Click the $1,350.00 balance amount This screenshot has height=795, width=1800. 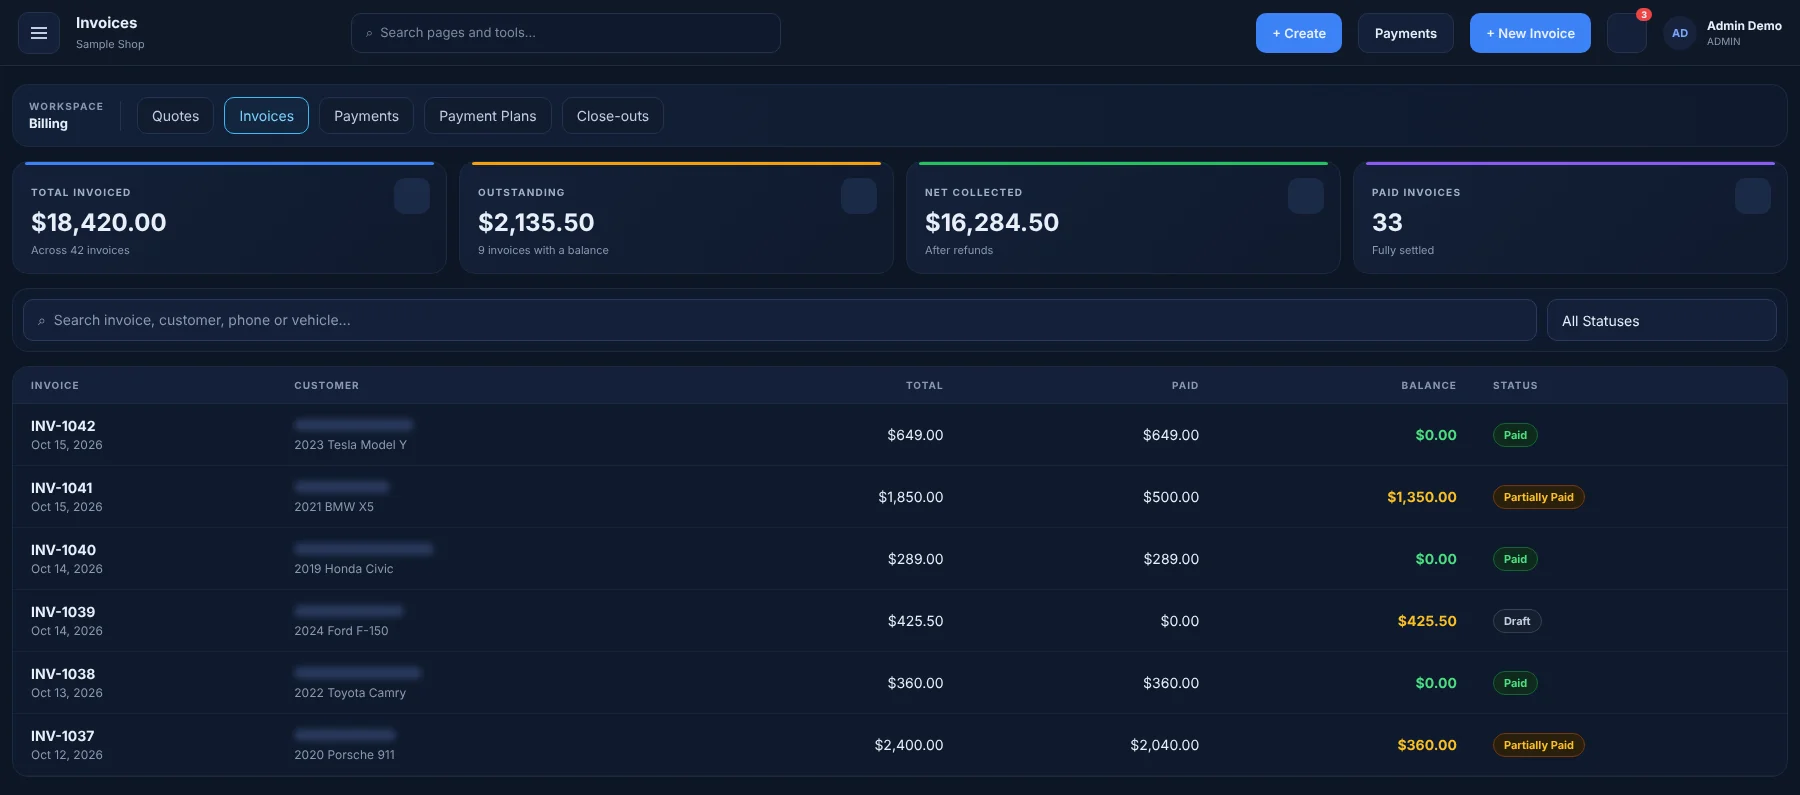click(1422, 497)
